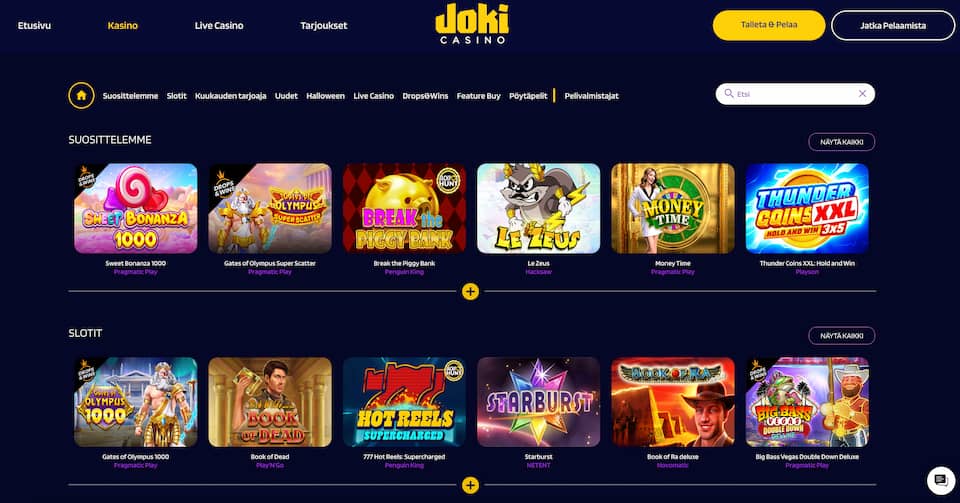
Task: Expand Slotit row with the plus icon
Action: (x=470, y=485)
